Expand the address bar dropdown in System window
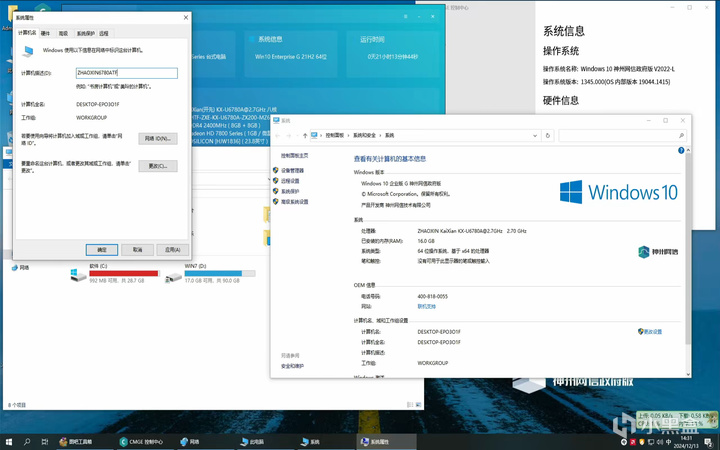The height and width of the screenshot is (450, 720). point(534,135)
